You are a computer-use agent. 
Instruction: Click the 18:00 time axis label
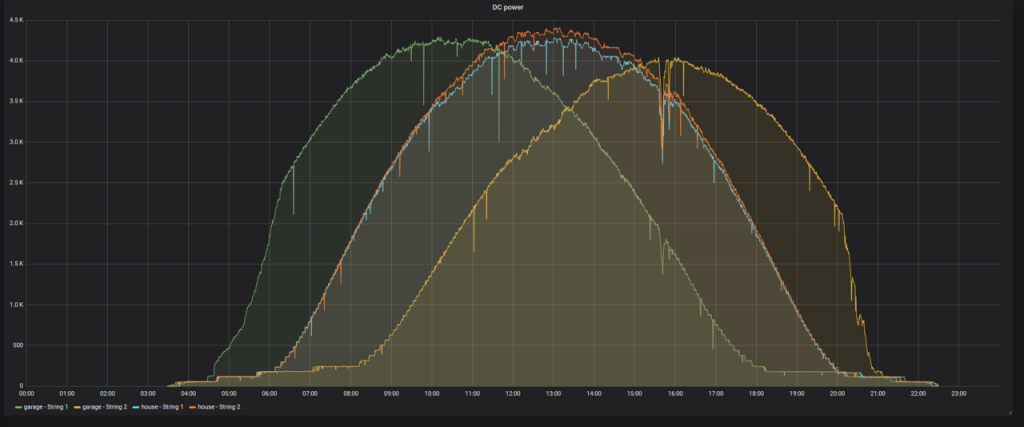(756, 394)
